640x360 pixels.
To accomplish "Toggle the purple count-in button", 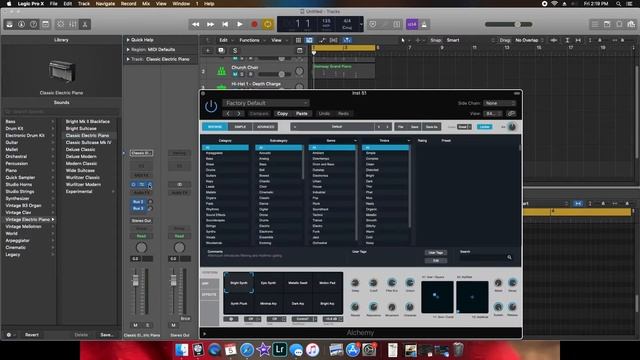I will coord(412,24).
